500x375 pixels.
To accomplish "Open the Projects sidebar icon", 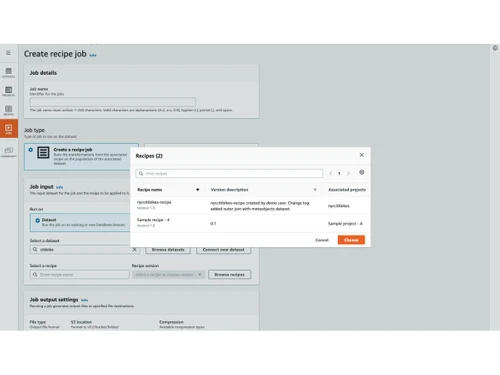I will (9, 91).
